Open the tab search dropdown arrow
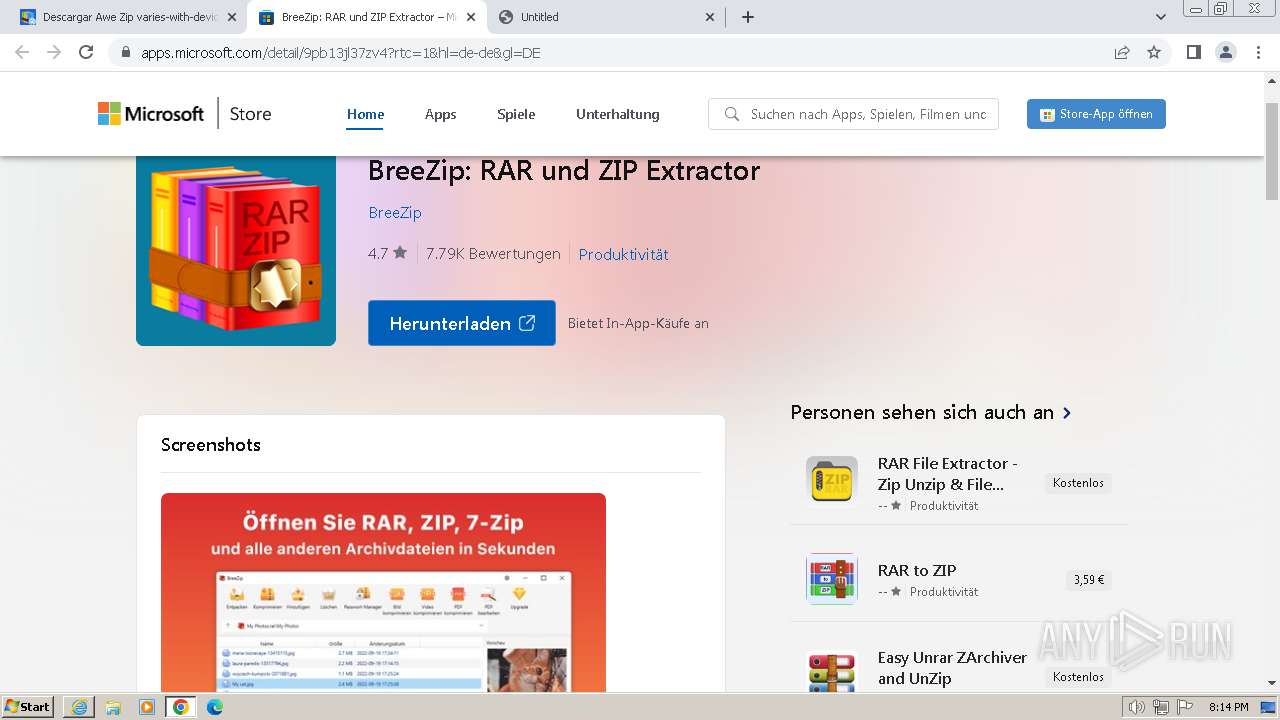The height and width of the screenshot is (720, 1280). click(1161, 17)
